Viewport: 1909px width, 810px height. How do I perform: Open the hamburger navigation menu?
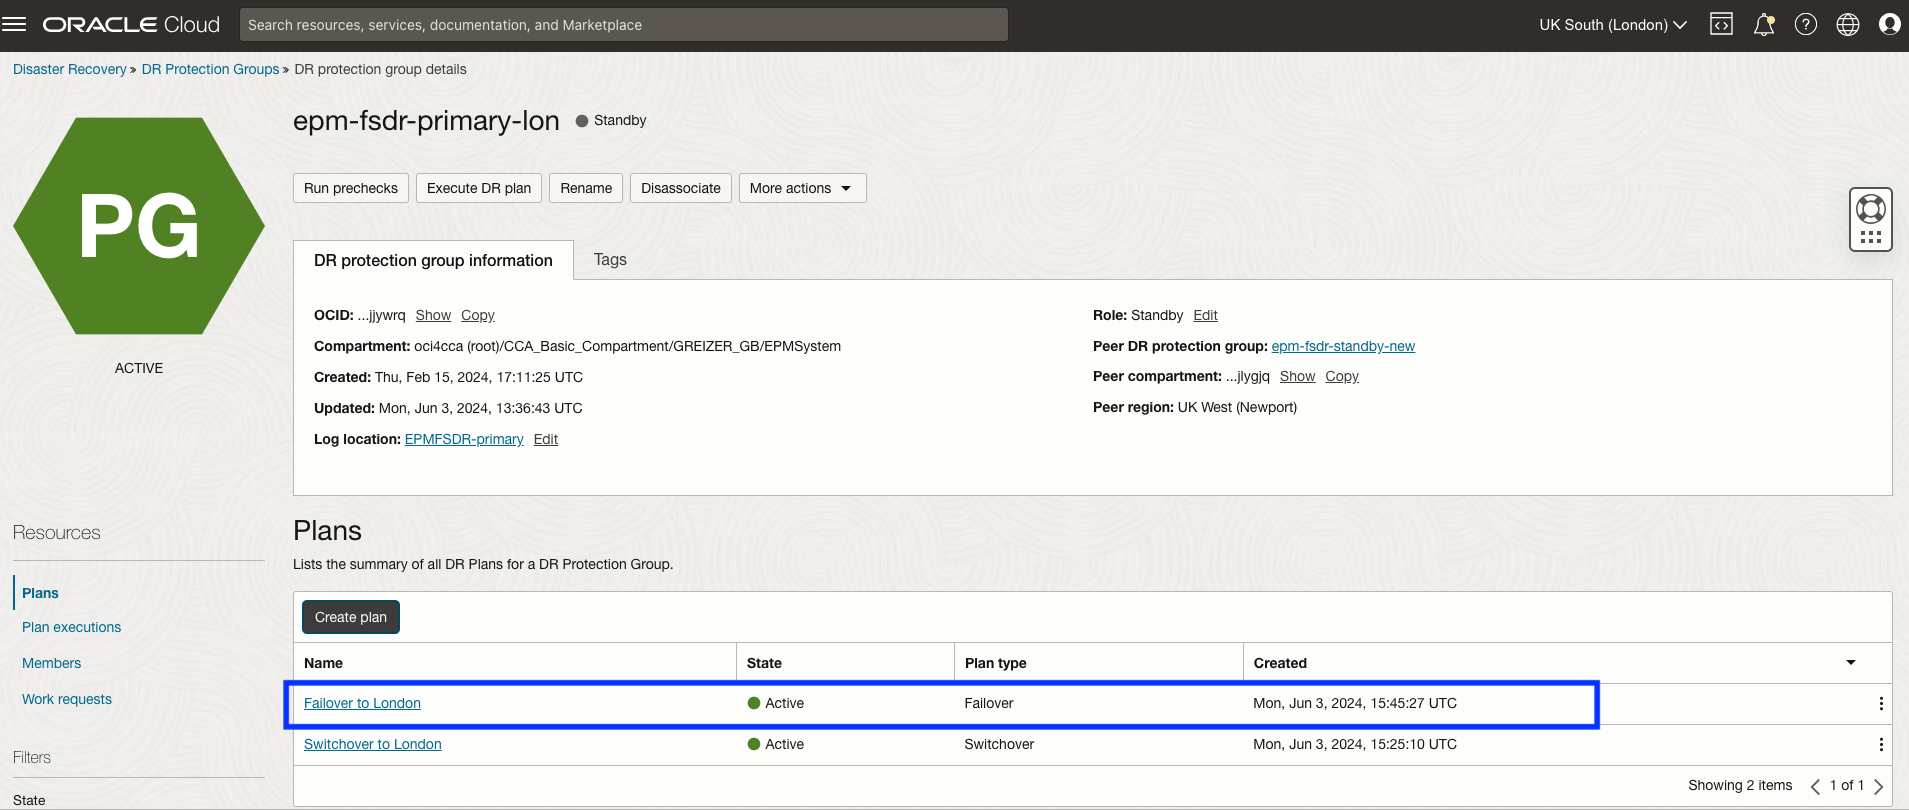[14, 24]
